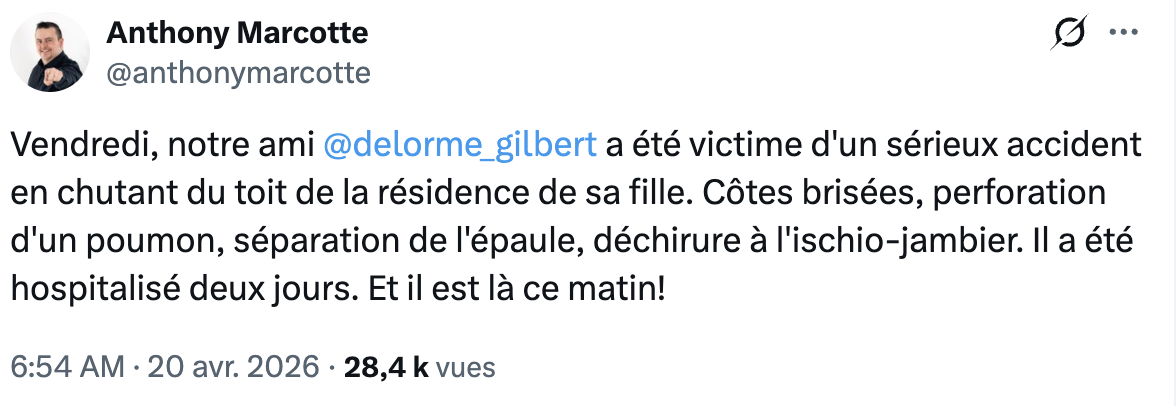The image size is (1176, 406).
Task: View the 28,4 k views count
Action: (x=386, y=367)
